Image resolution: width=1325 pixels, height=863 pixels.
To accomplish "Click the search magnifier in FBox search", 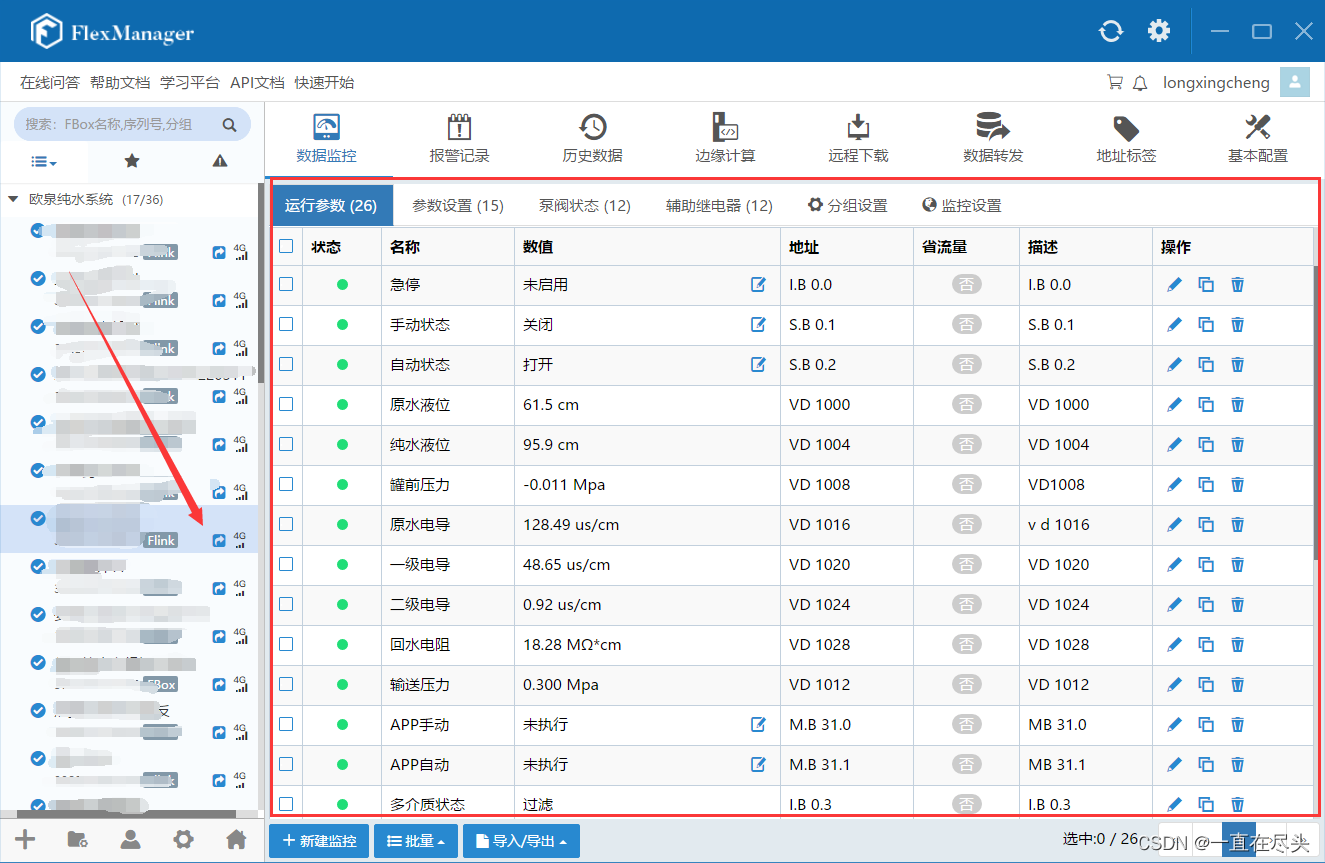I will pyautogui.click(x=229, y=125).
